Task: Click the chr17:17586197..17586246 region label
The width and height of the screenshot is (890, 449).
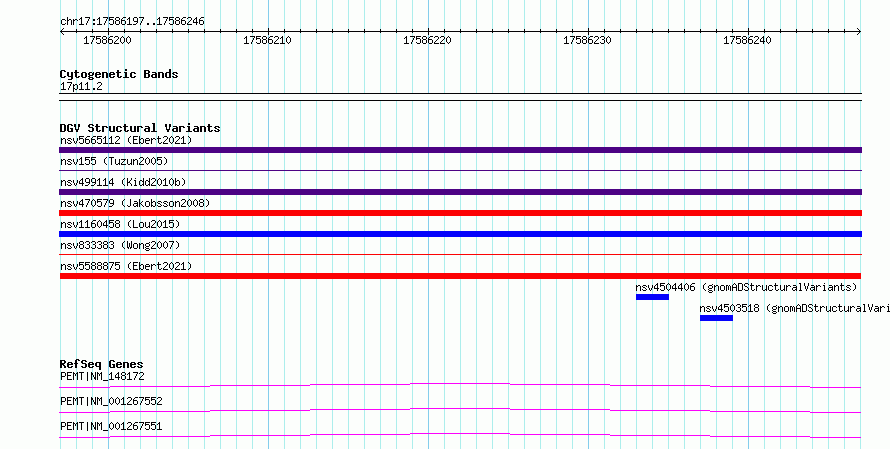Action: (132, 22)
